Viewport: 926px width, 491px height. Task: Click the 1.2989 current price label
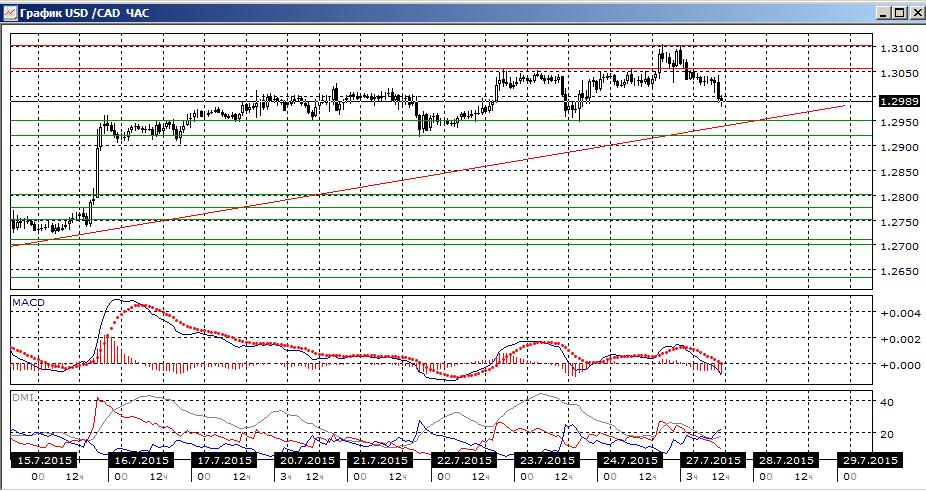pyautogui.click(x=898, y=102)
